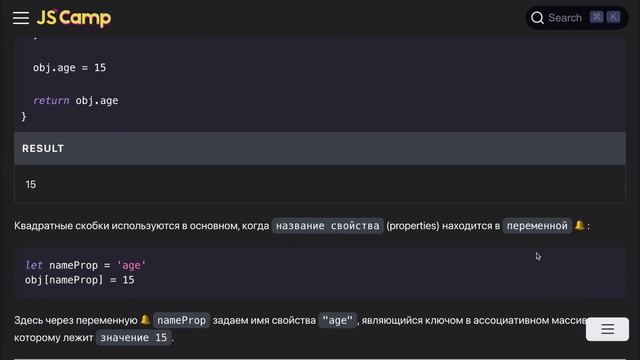The width and height of the screenshot is (640, 360).
Task: Click the closing brace of the function
Action: 24,117
